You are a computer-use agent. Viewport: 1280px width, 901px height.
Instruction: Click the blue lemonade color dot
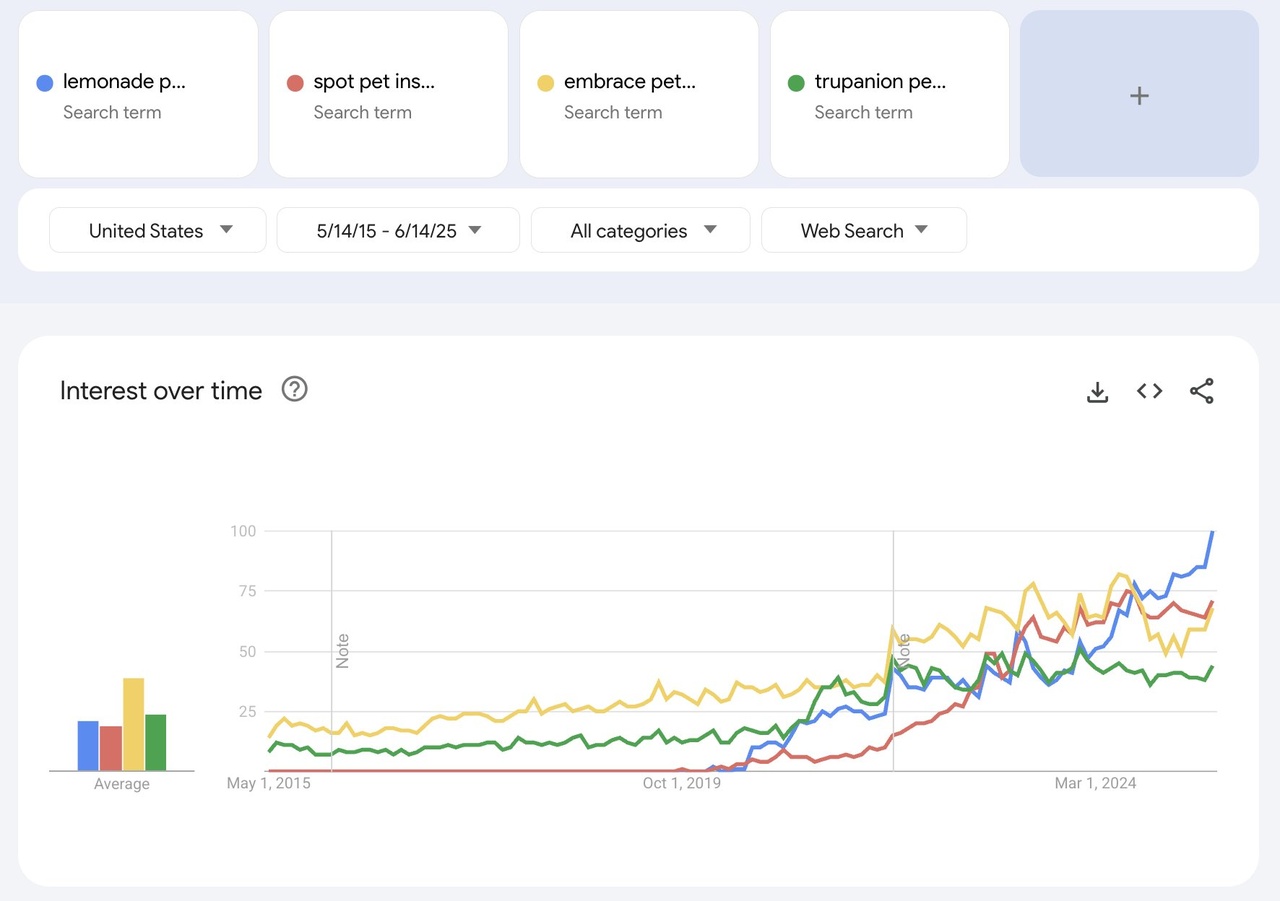(44, 83)
